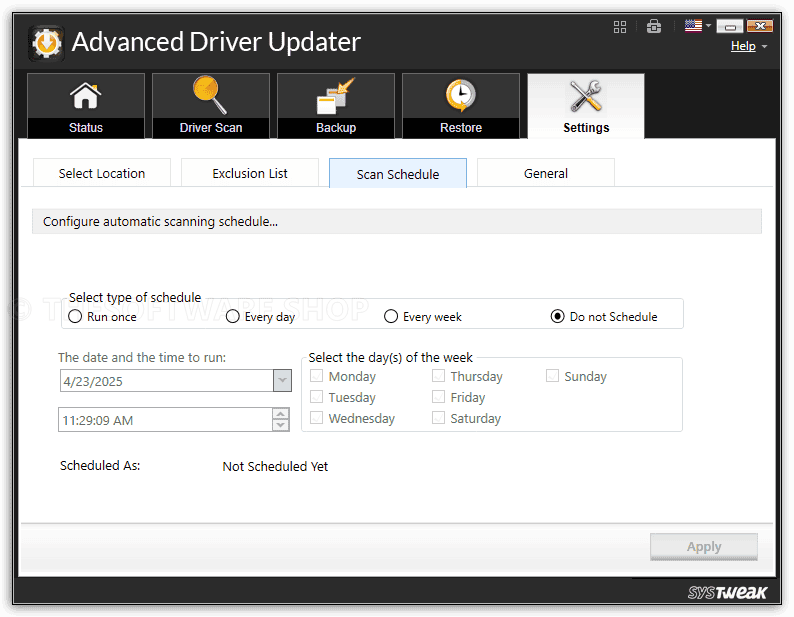
Task: Switch to Scan Schedule tab
Action: pos(398,174)
